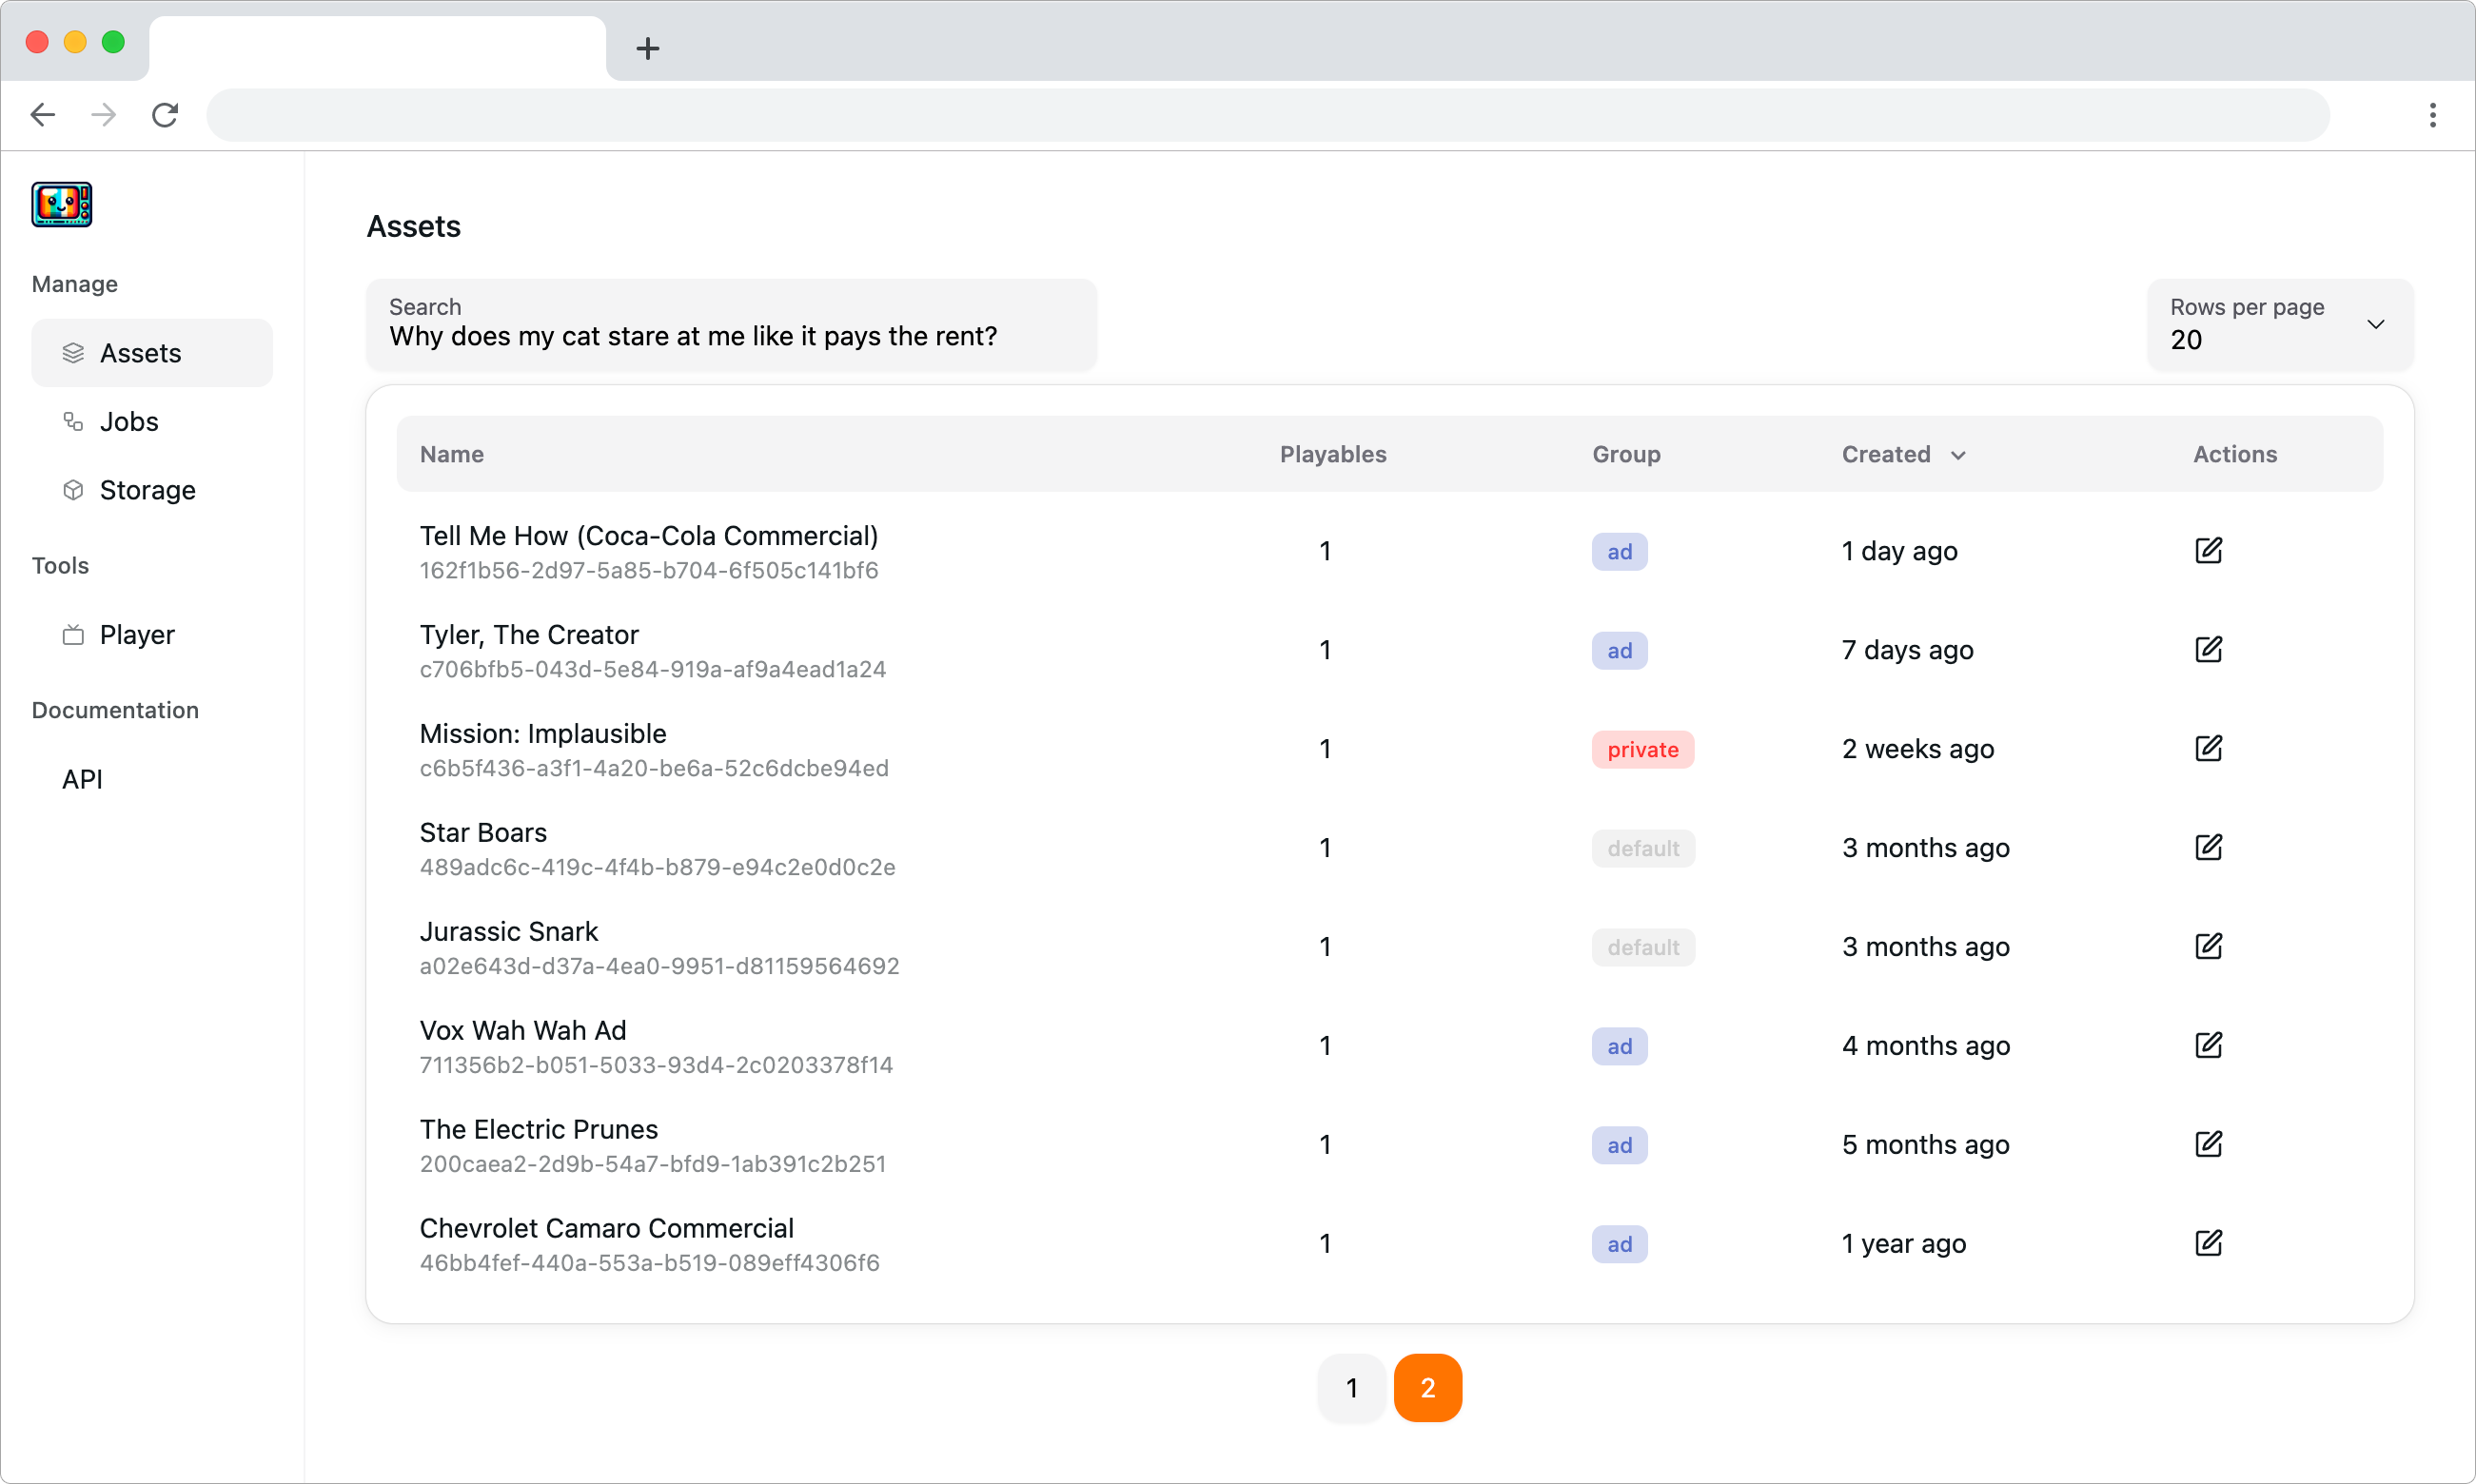Click edit icon for Mission Implausible asset
This screenshot has height=1484, width=2476.
tap(2210, 749)
